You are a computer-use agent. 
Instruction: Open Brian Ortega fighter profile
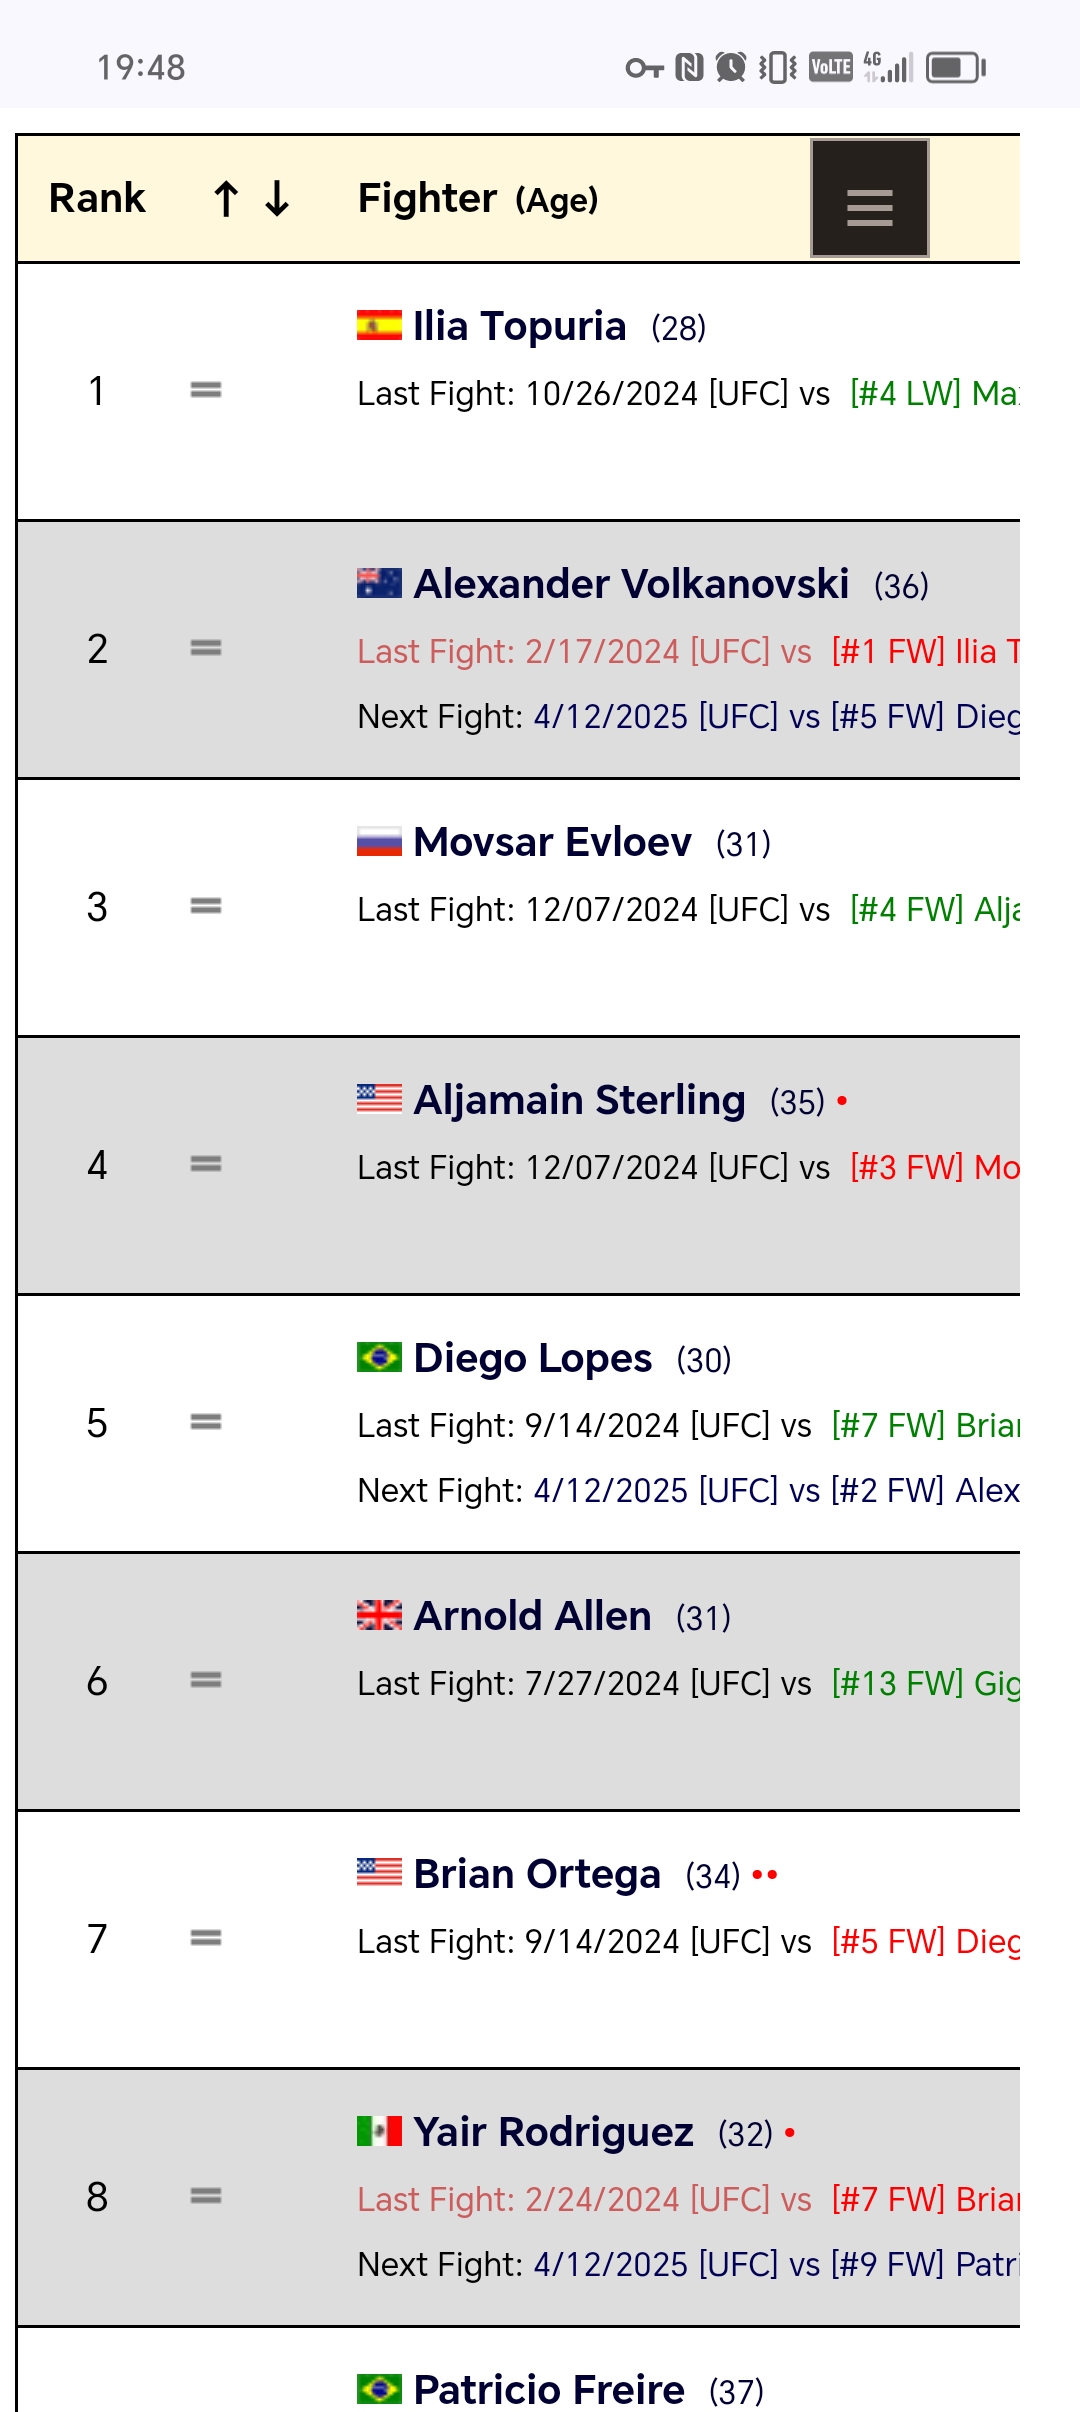[537, 1874]
